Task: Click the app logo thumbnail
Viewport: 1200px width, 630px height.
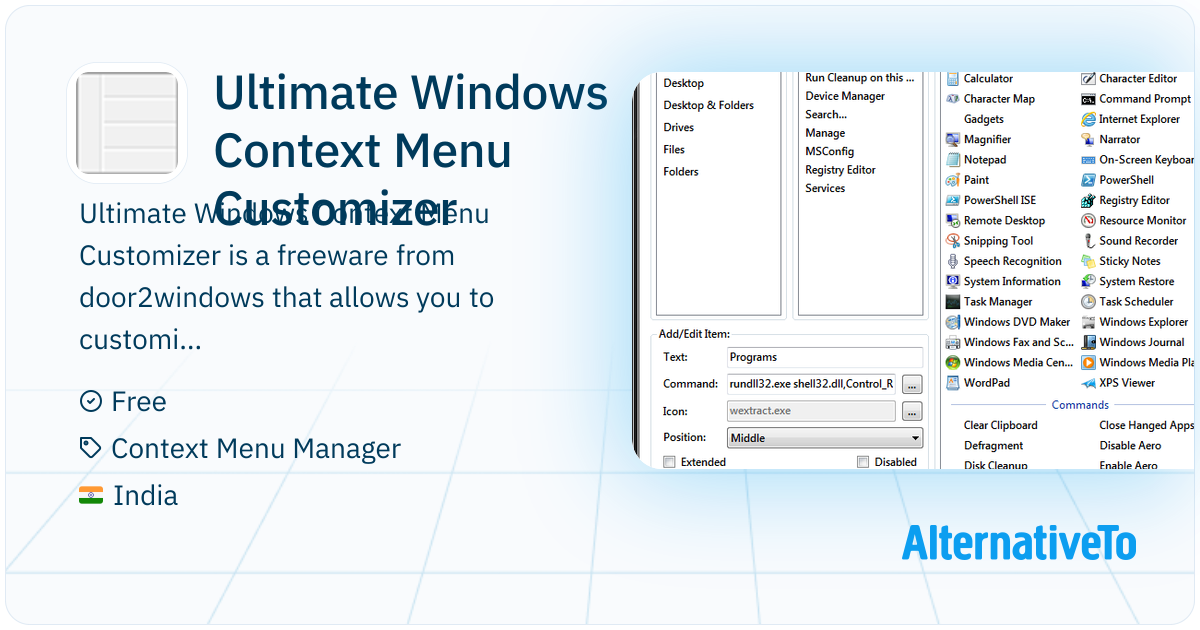Action: (127, 123)
